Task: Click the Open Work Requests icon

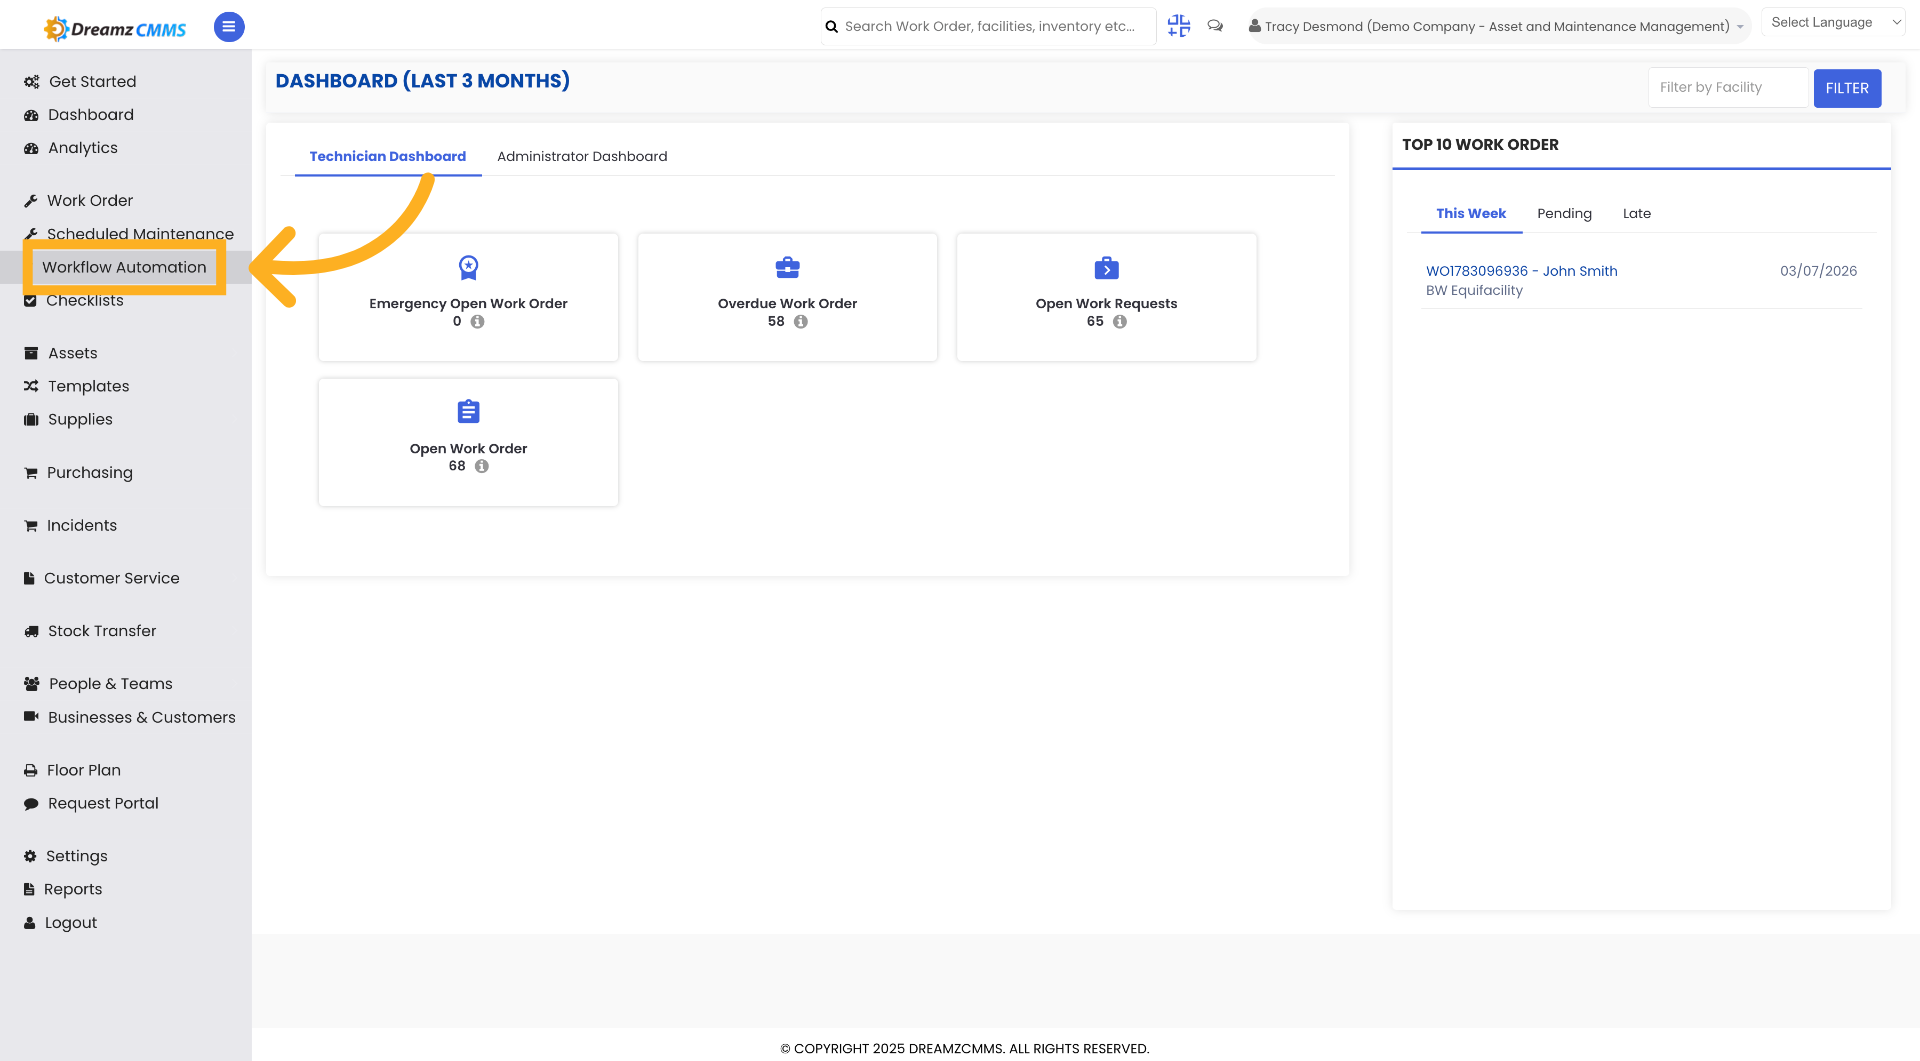Action: 1106,267
